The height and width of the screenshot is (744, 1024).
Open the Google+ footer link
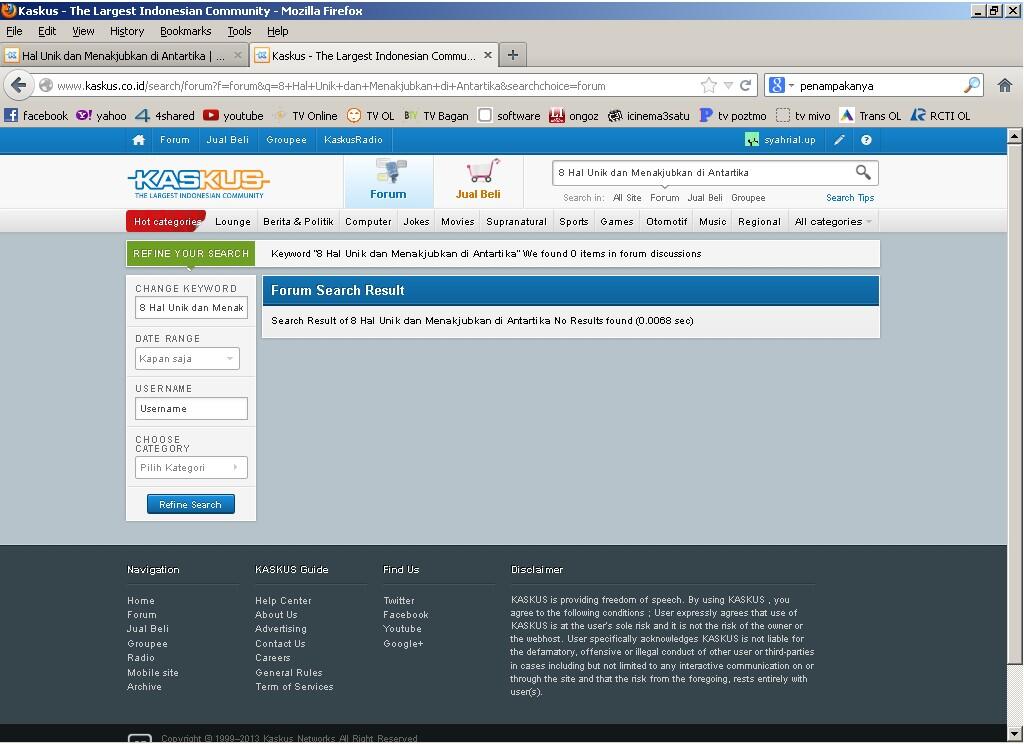(x=404, y=643)
